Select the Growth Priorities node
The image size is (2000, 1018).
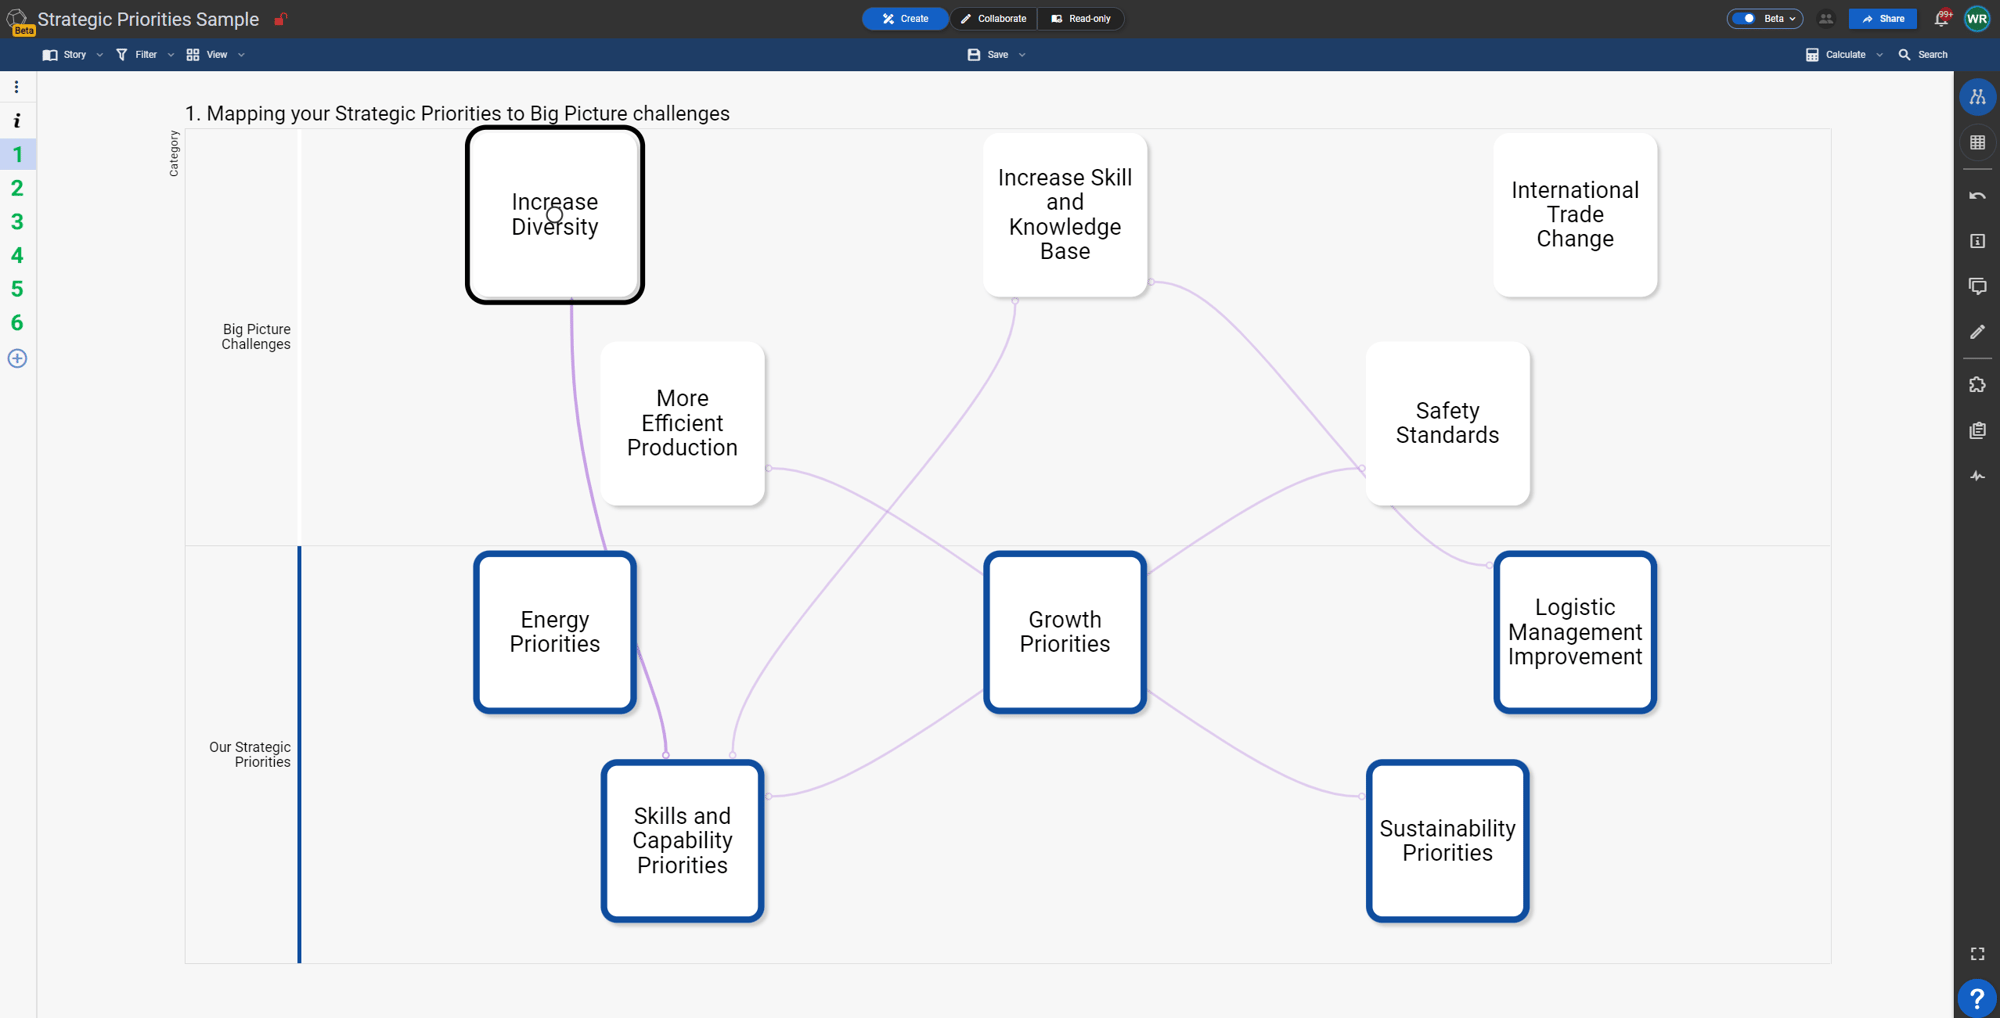coord(1064,632)
